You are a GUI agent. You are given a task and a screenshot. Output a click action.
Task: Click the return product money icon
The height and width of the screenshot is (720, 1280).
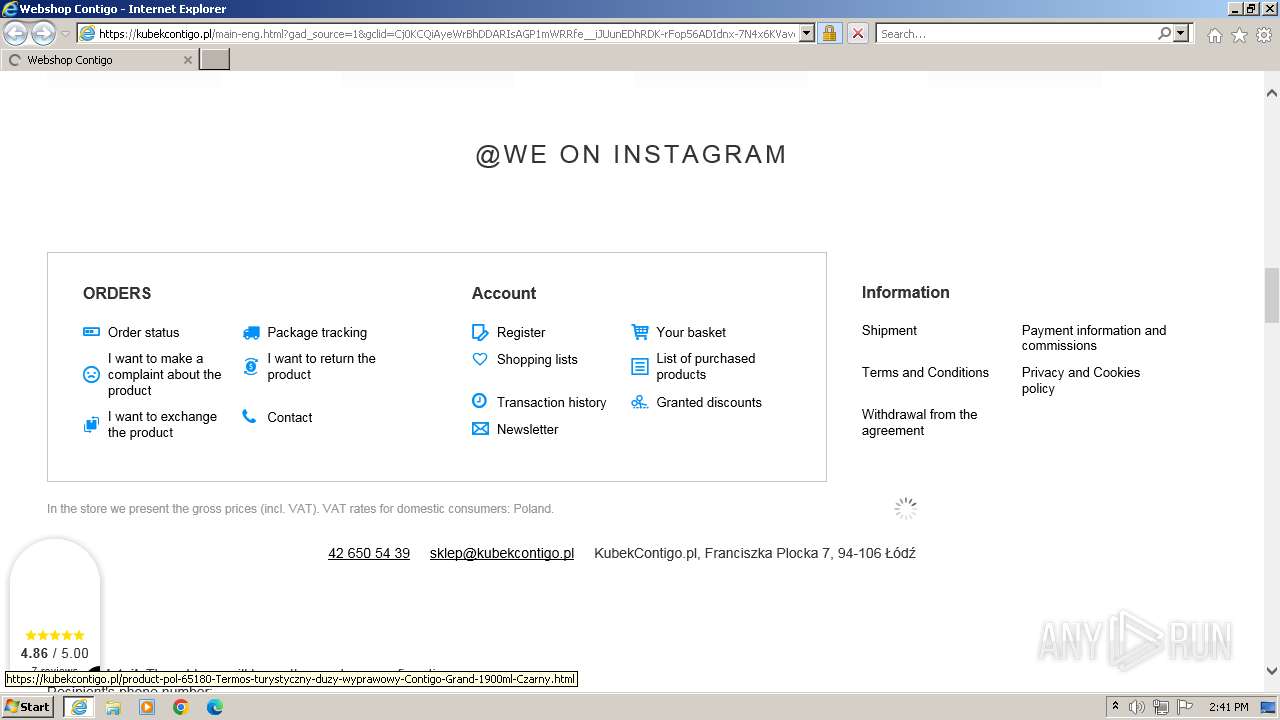tap(250, 367)
